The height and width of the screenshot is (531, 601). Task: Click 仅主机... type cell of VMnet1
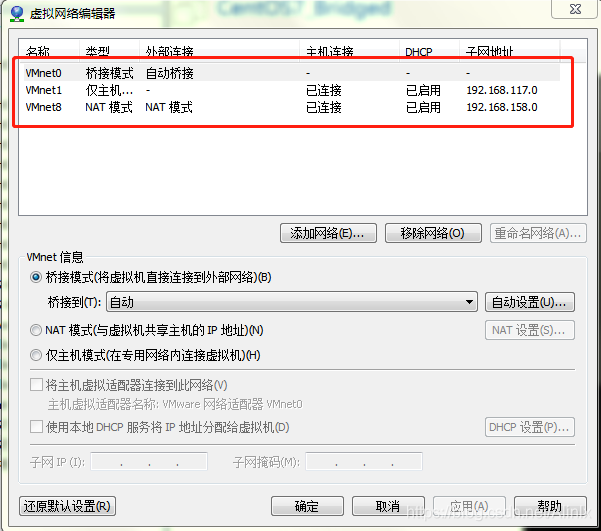[109, 90]
